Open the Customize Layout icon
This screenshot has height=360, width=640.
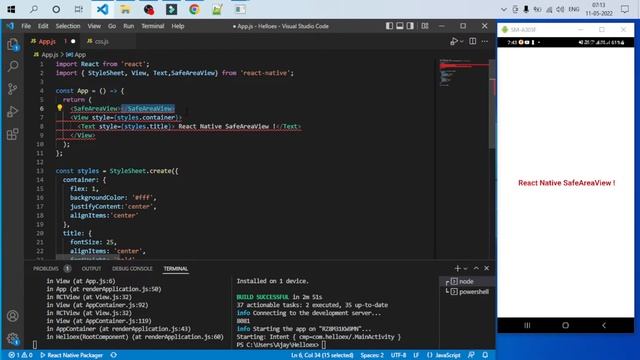pyautogui.click(x=425, y=26)
